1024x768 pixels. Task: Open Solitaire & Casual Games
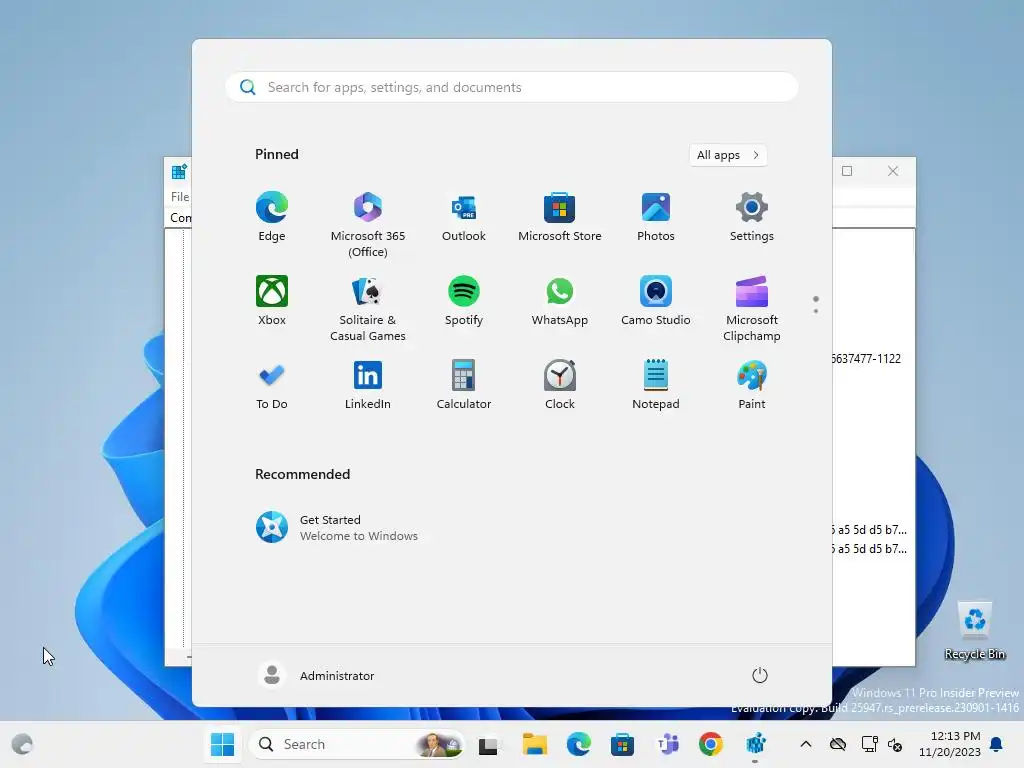[x=368, y=308]
